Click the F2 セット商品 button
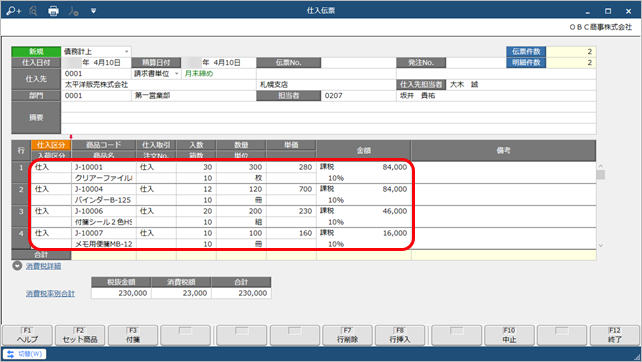This screenshot has height=362, width=642. click(x=80, y=335)
